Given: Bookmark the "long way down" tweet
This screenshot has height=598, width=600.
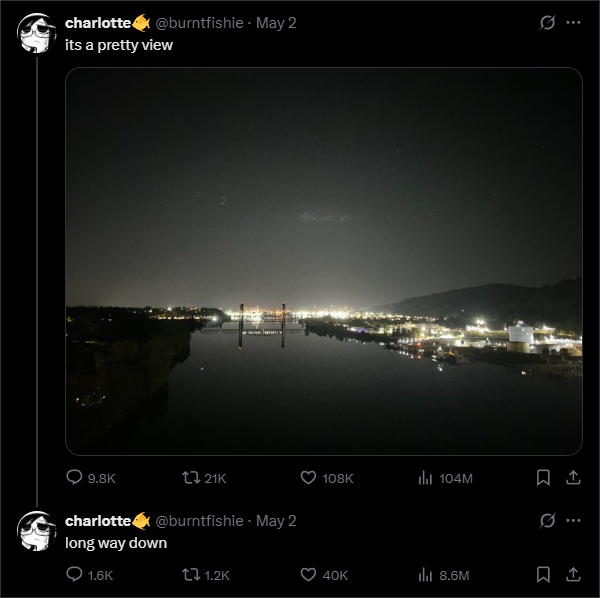Looking at the screenshot, I should (x=543, y=574).
